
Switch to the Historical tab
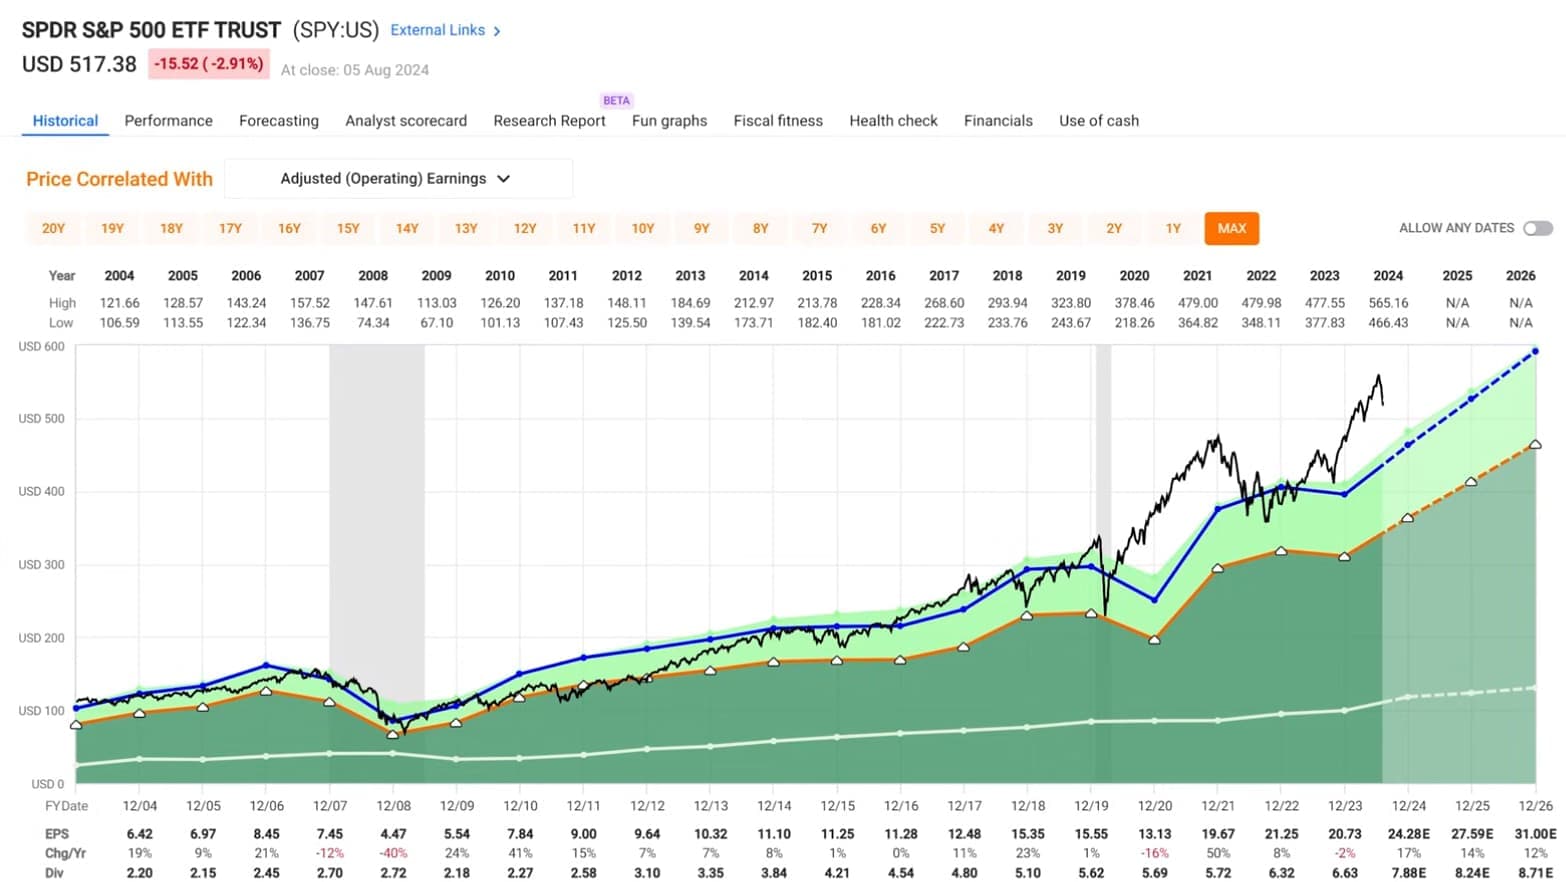coord(65,121)
